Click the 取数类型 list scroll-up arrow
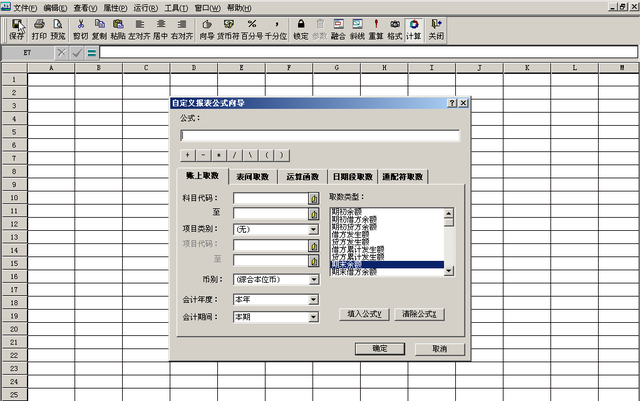 [449, 213]
